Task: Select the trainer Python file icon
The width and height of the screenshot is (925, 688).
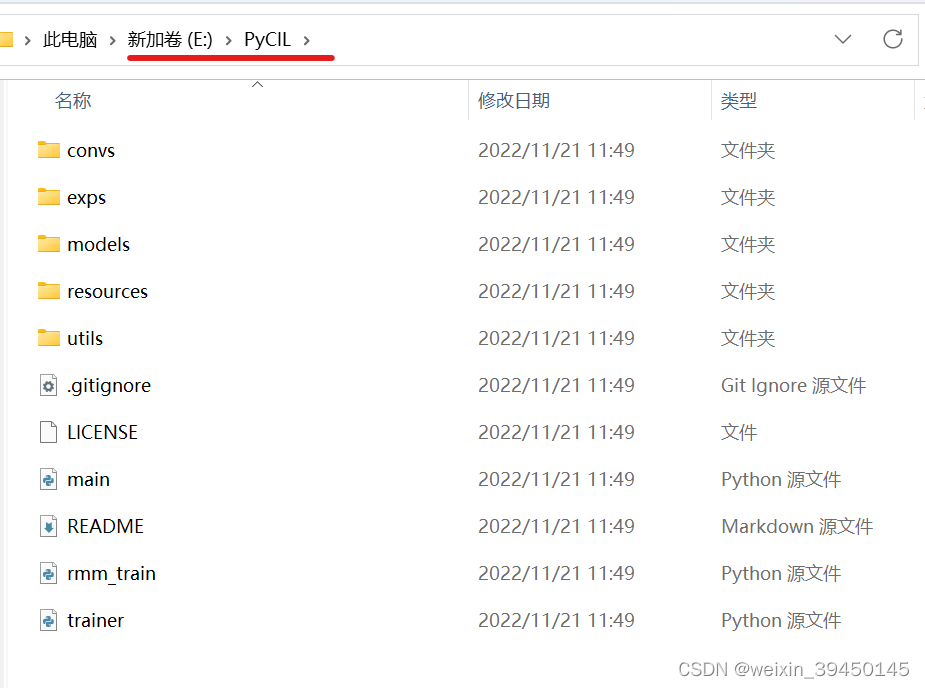Action: (x=48, y=620)
